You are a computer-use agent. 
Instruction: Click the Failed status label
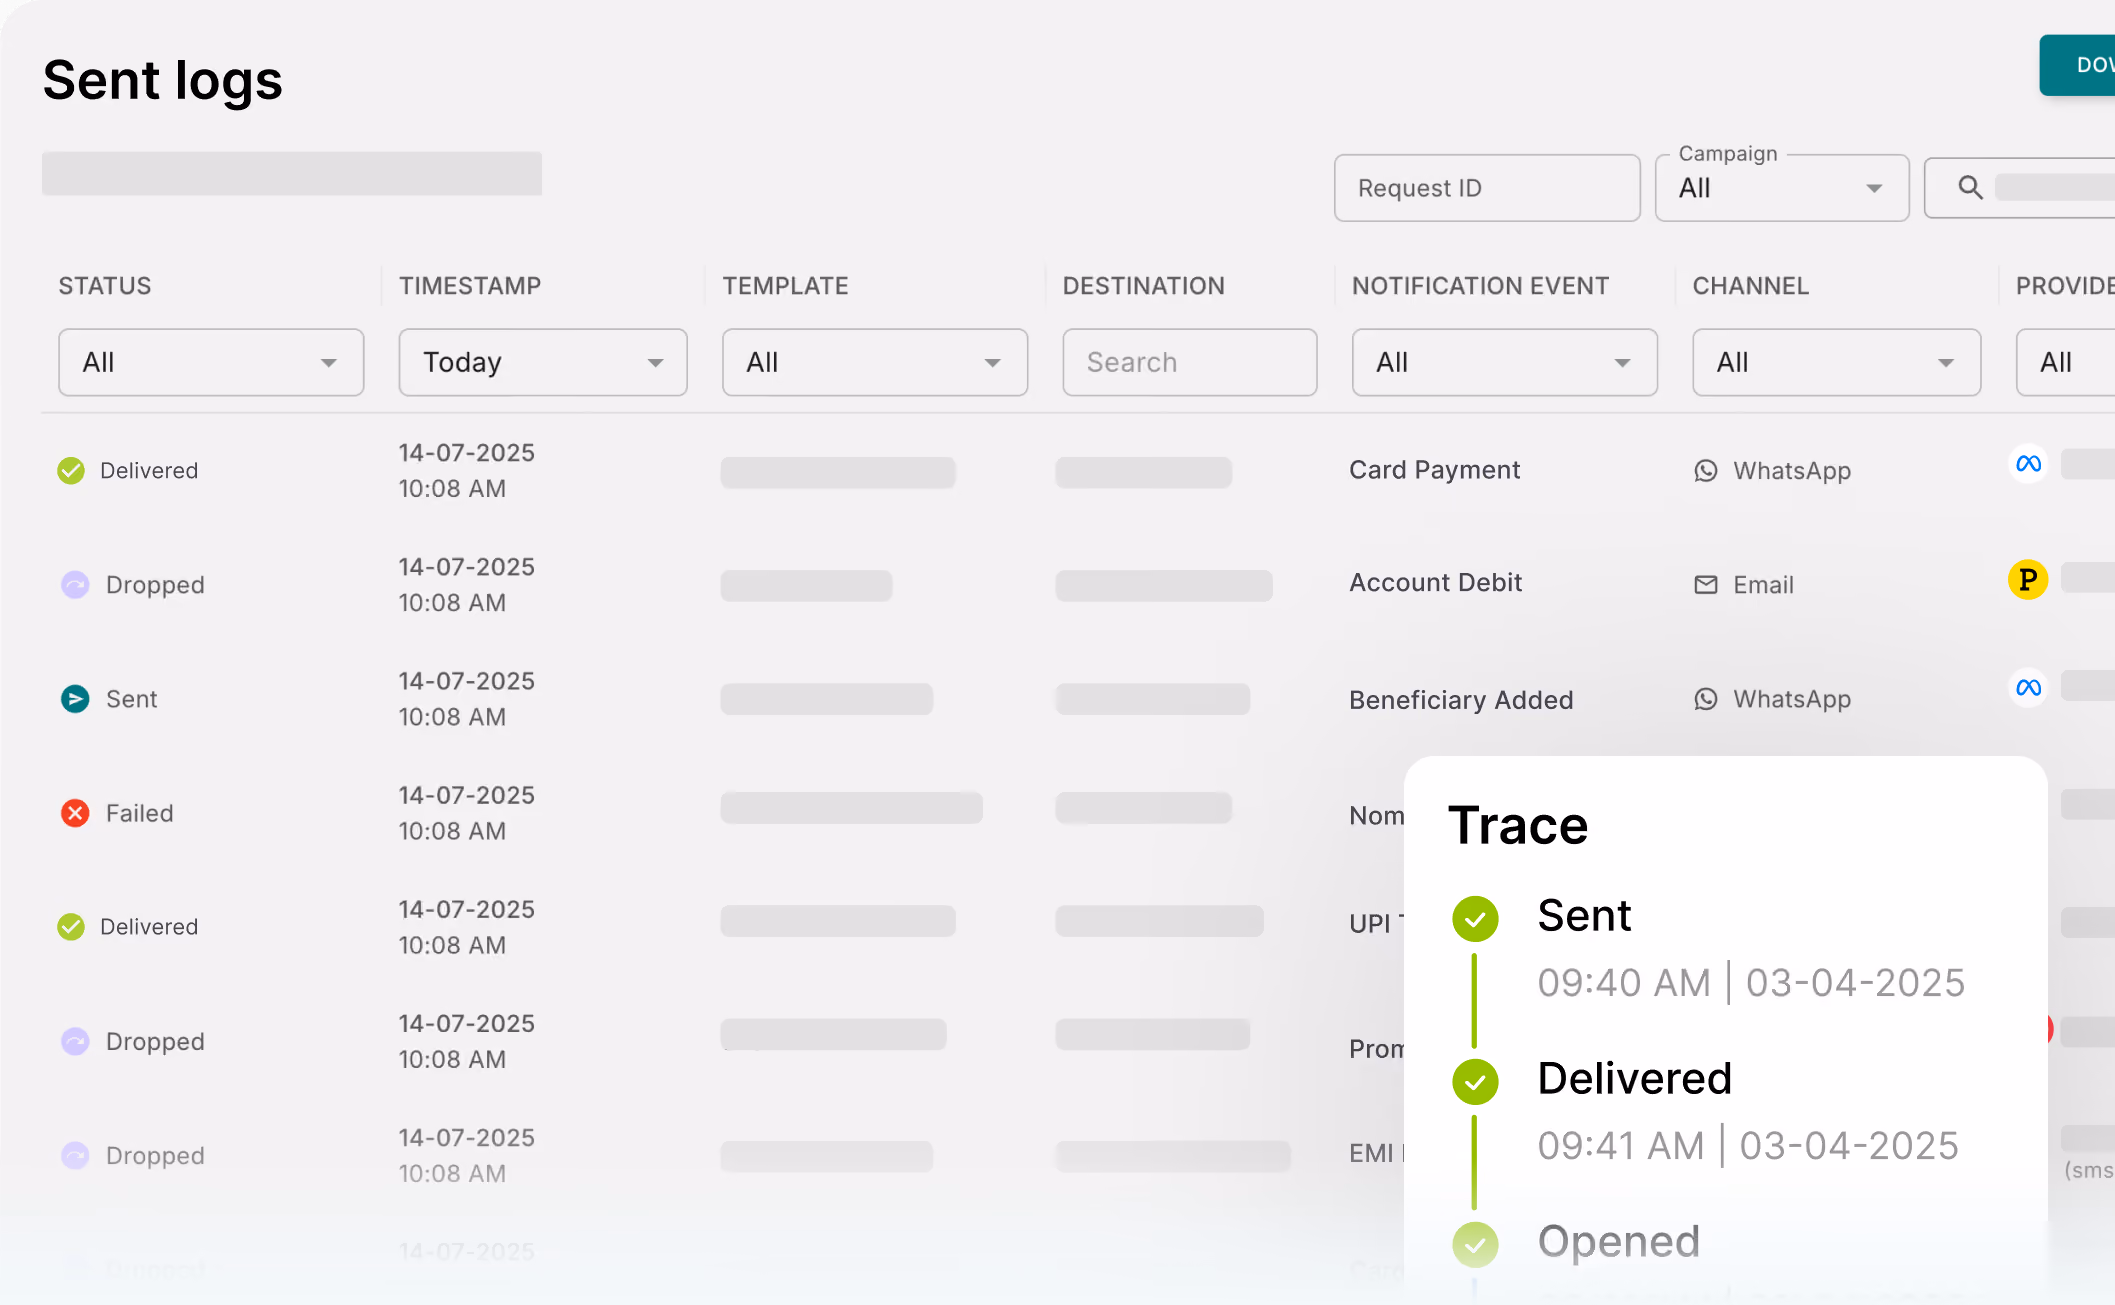coord(140,813)
